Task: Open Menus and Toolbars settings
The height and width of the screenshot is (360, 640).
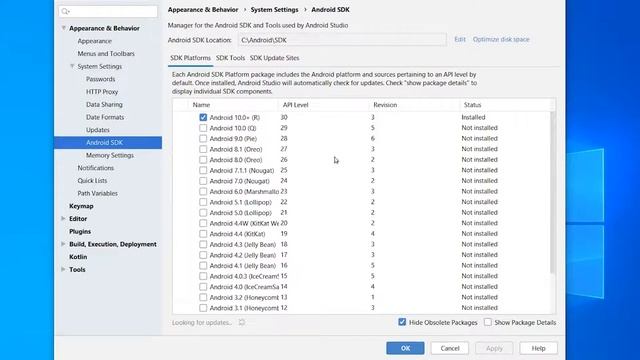Action: tap(106, 53)
